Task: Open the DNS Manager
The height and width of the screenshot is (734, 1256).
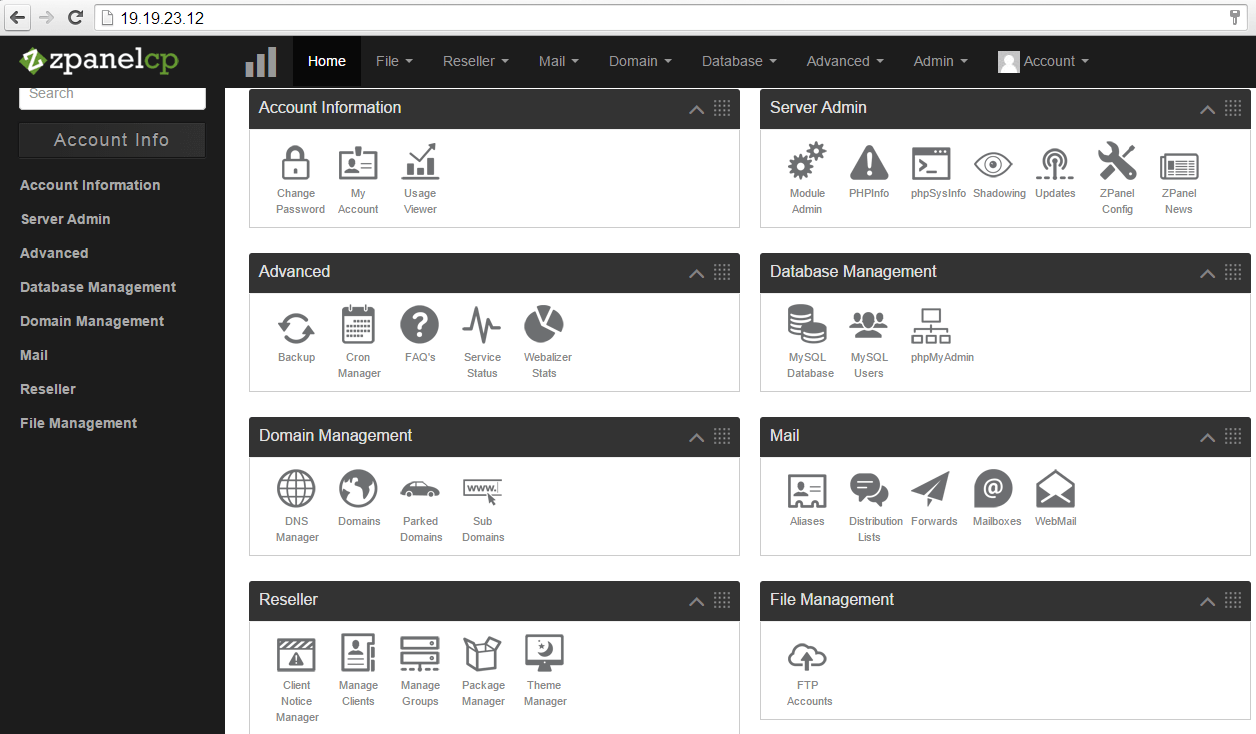Action: [x=296, y=506]
